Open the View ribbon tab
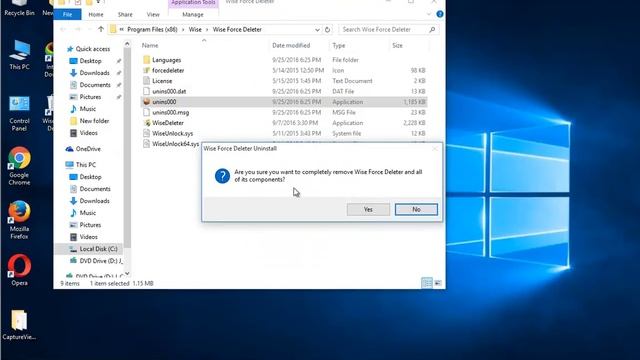The width and height of the screenshot is (640, 360). point(153,14)
